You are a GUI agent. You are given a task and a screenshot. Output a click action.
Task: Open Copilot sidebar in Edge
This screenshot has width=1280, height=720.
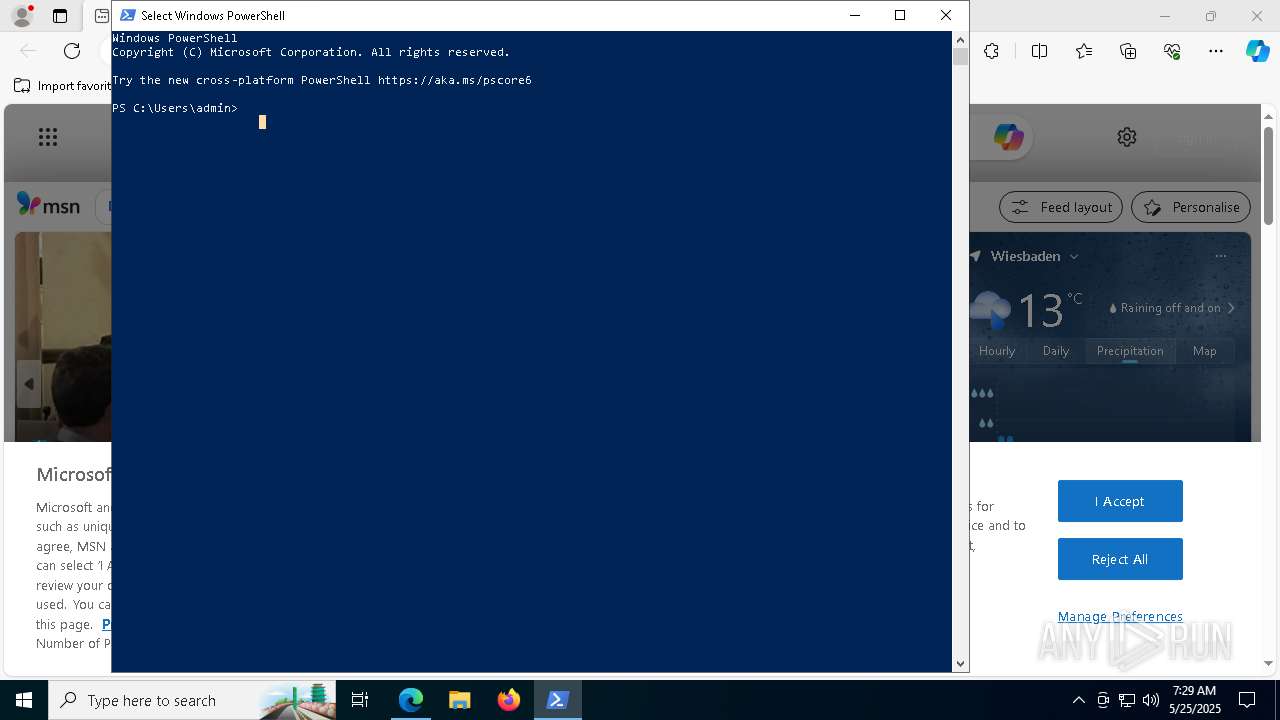click(1257, 51)
